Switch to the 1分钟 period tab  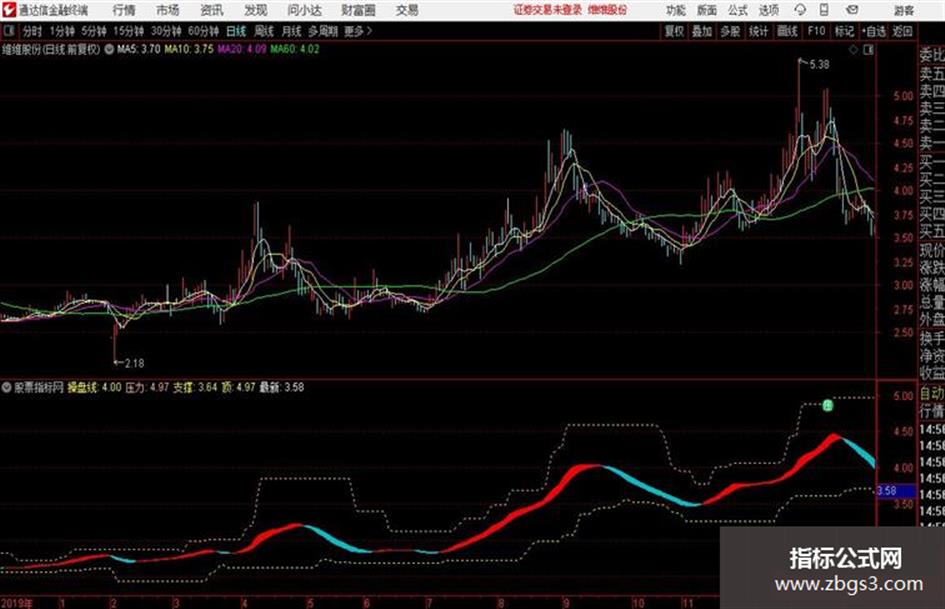click(x=62, y=31)
